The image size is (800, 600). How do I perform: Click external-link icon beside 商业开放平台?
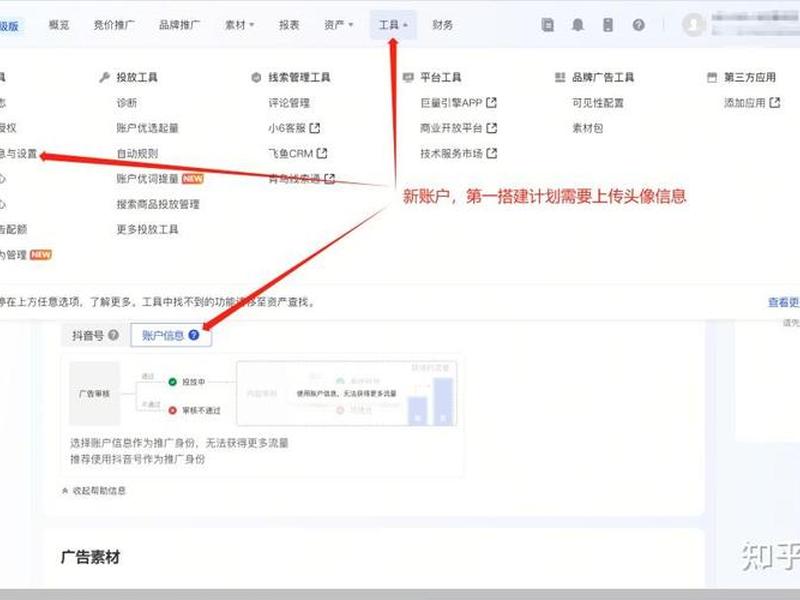tap(492, 128)
